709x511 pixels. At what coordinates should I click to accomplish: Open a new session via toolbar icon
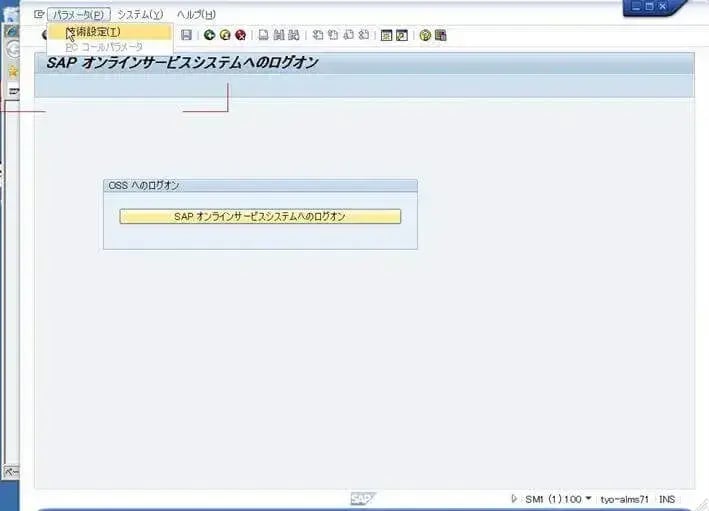386,35
